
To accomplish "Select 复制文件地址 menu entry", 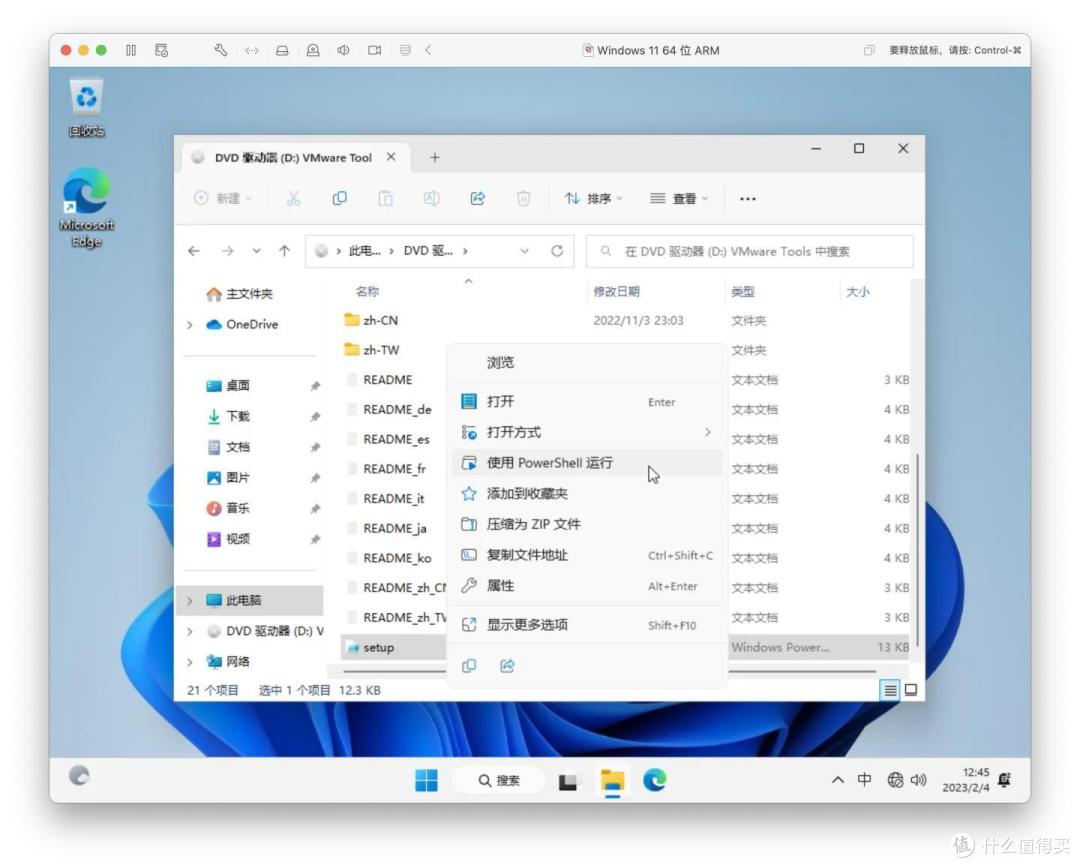I will 587,555.
